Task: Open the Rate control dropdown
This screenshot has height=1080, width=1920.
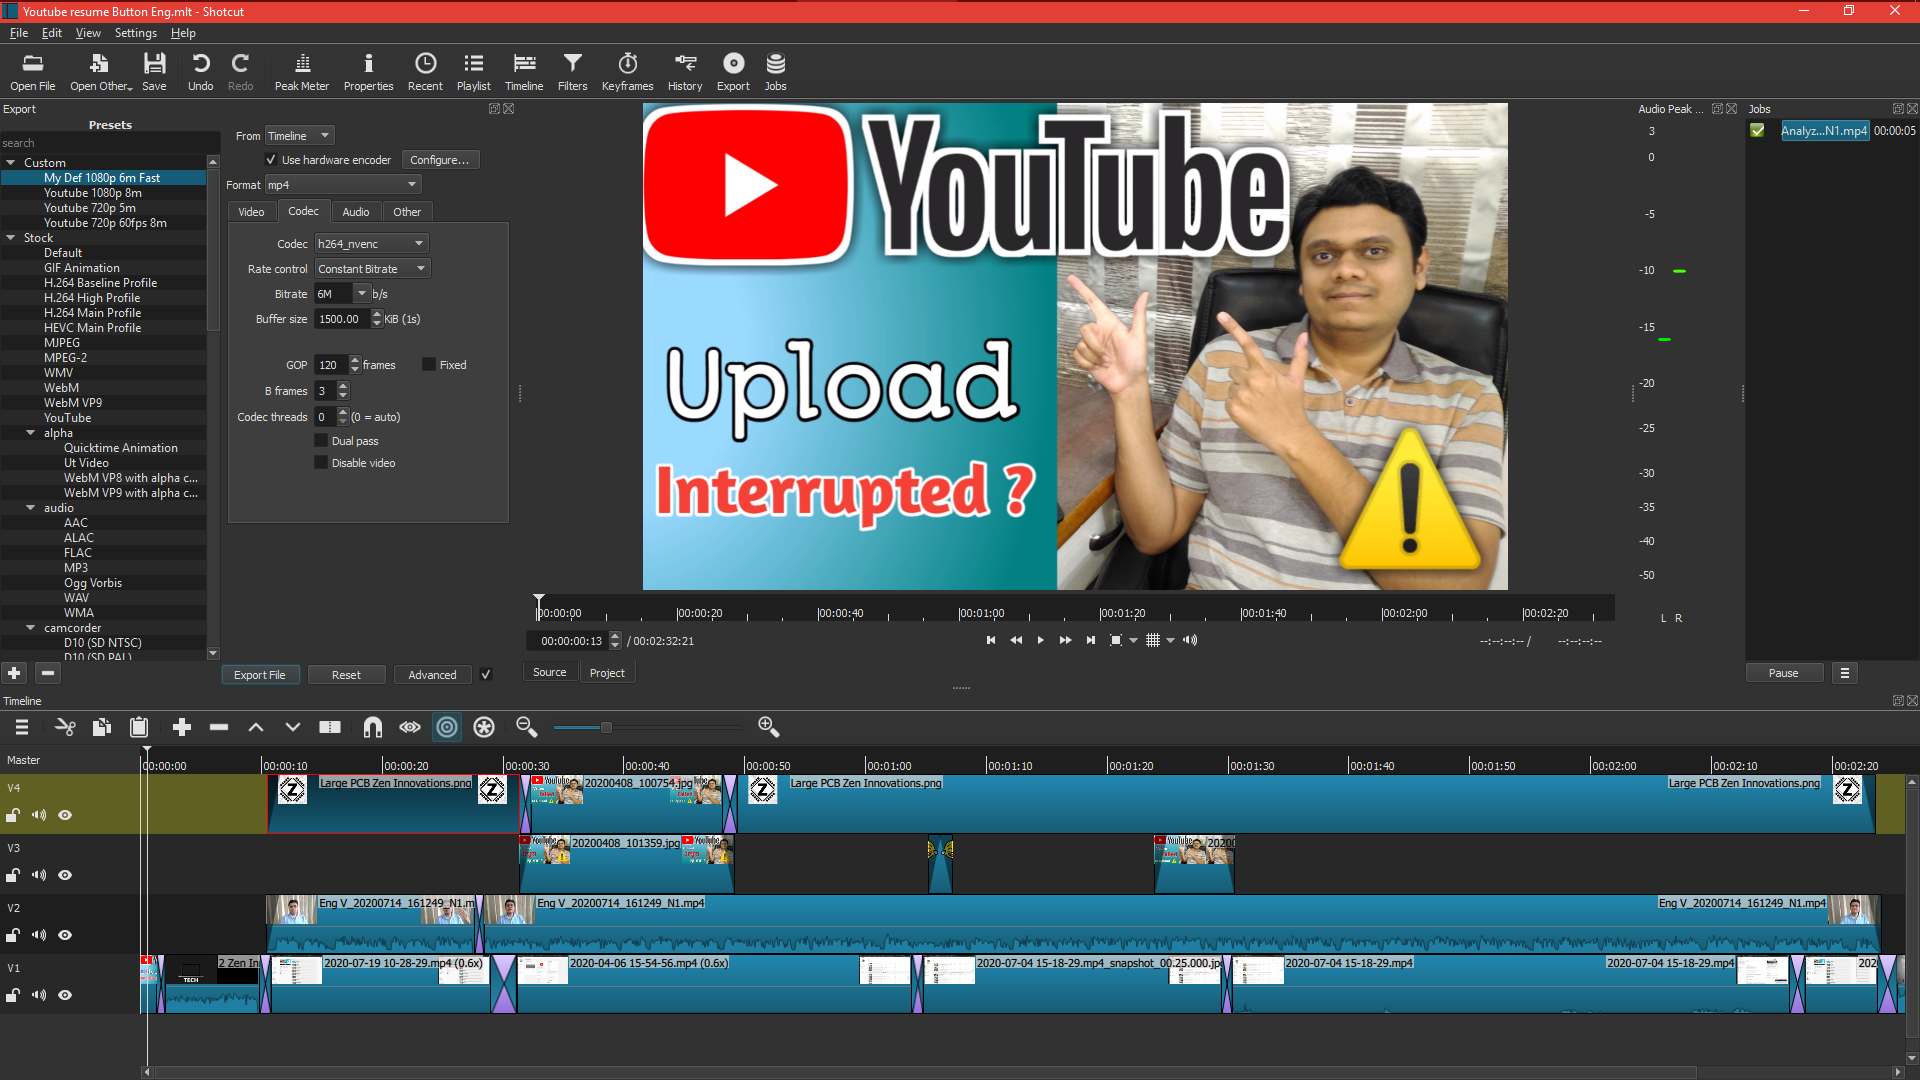Action: pyautogui.click(x=372, y=269)
